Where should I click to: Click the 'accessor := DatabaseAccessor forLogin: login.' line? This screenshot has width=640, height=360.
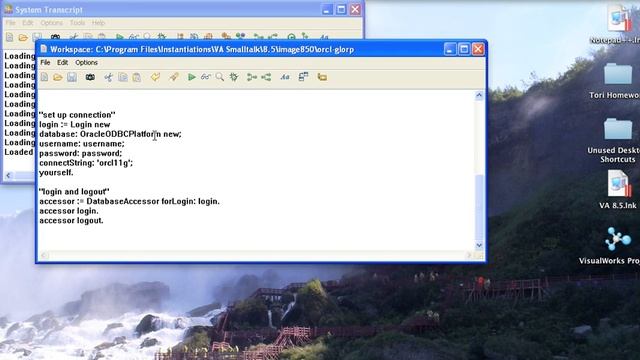click(x=129, y=201)
